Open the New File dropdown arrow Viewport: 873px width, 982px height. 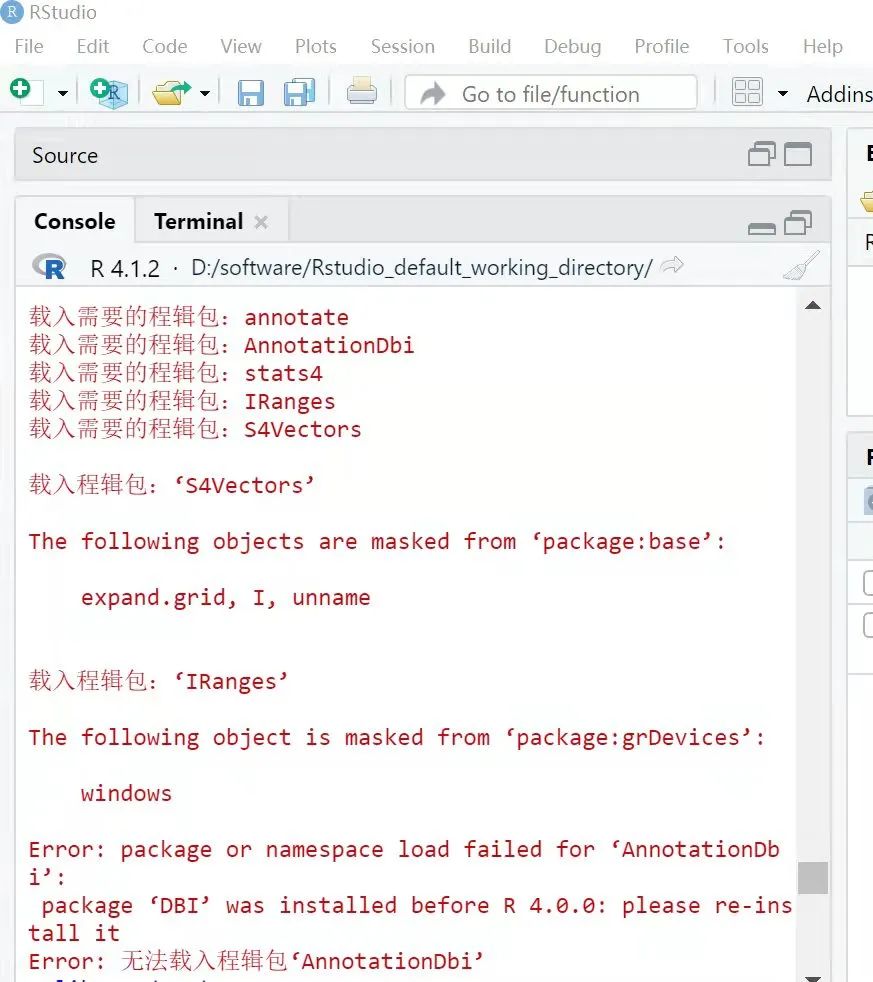click(63, 93)
